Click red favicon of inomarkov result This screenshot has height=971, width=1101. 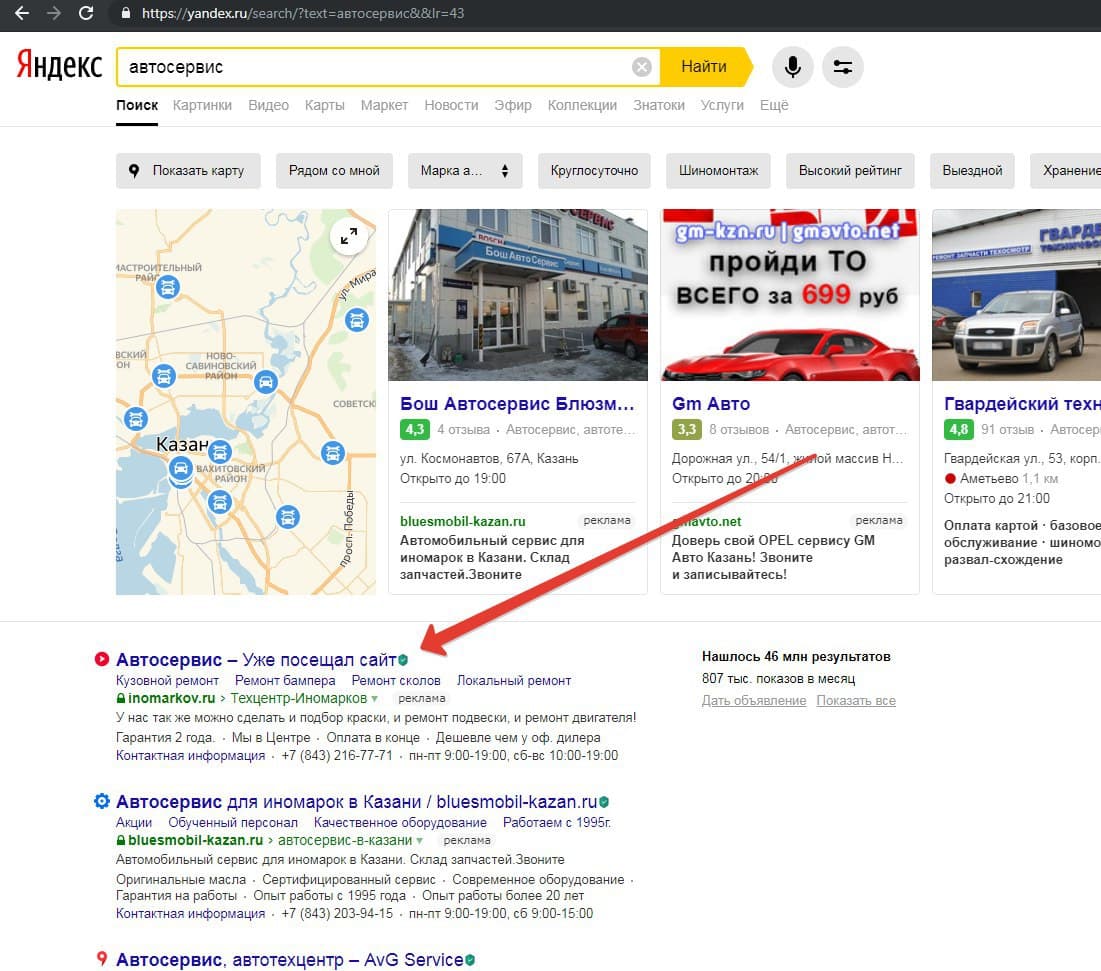[102, 659]
